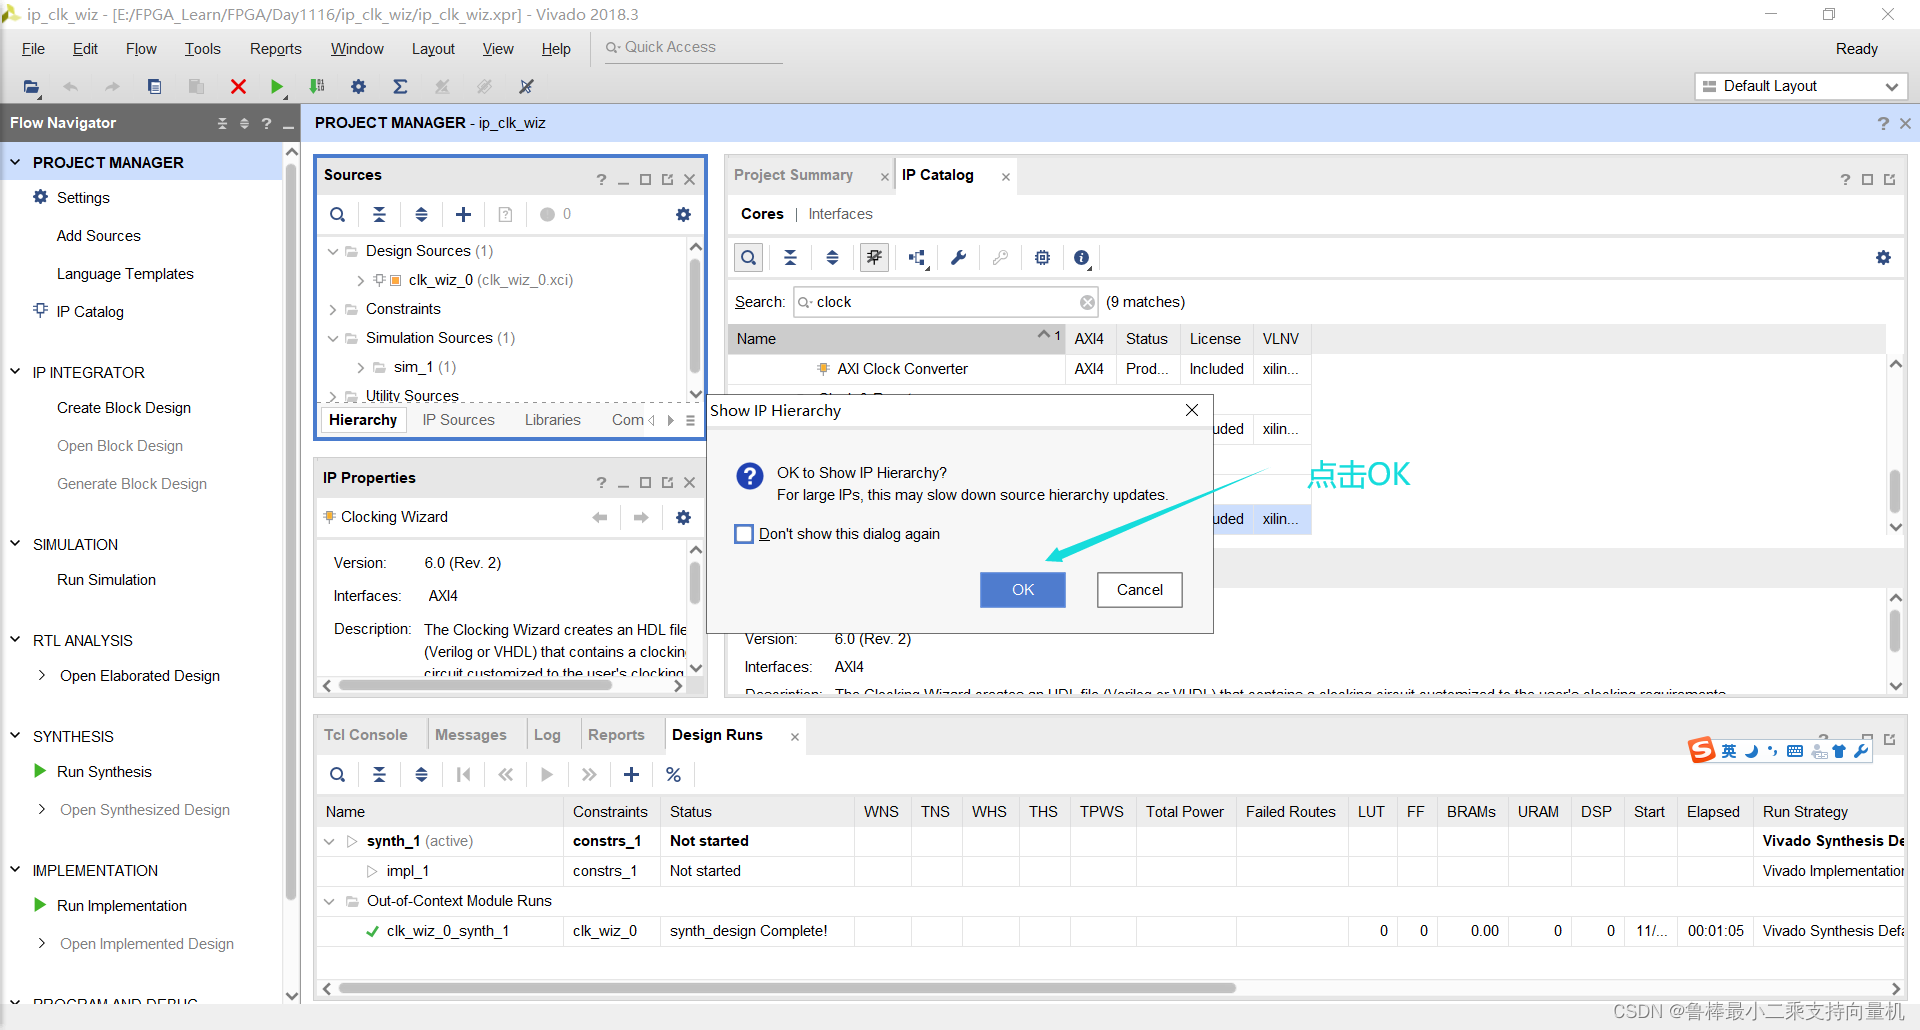
Task: Click IP Catalog search icon
Action: pyautogui.click(x=748, y=258)
